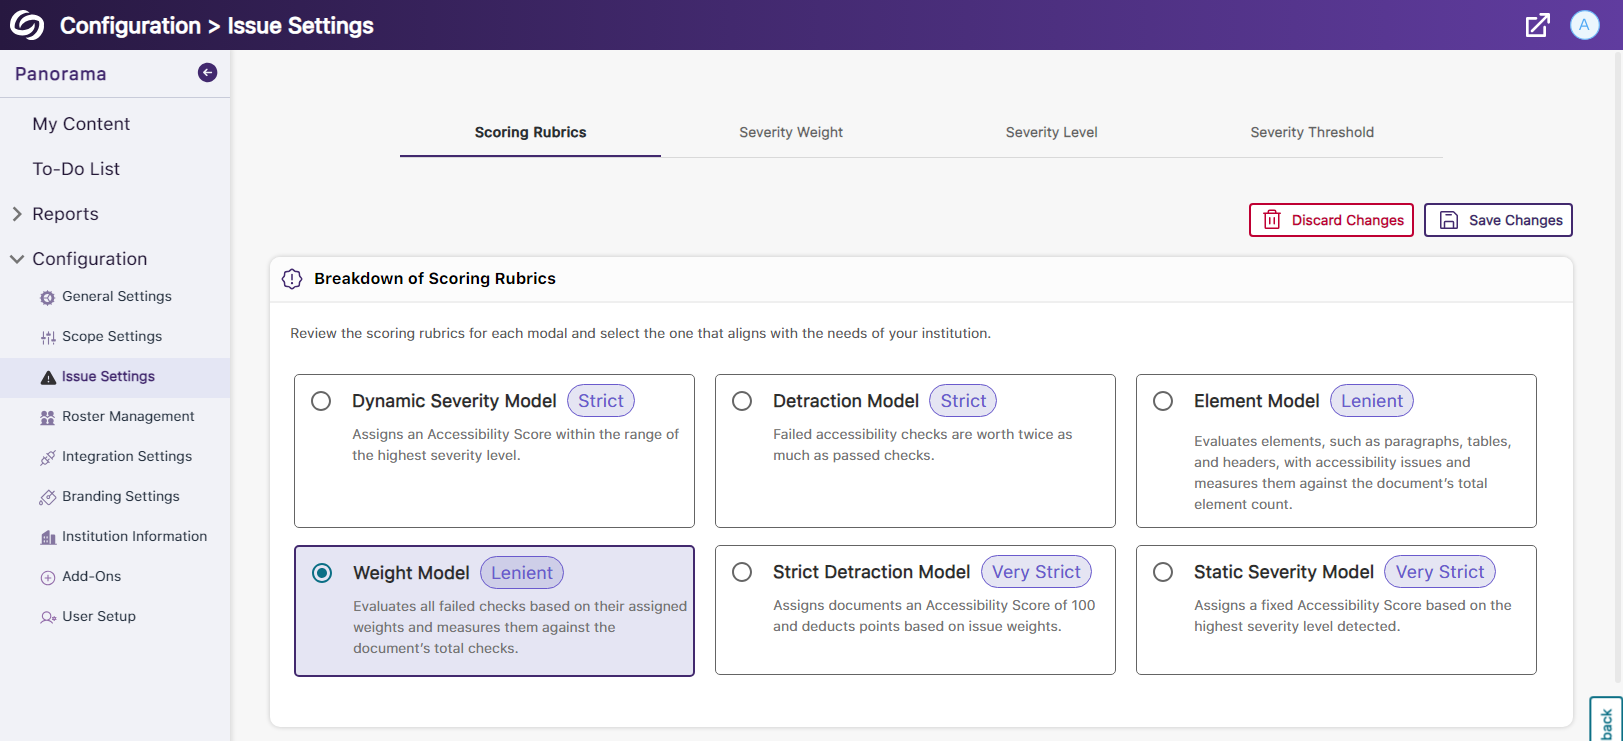Collapse the Panorama sidebar with arrow icon
Screen dimensions: 1623x741
click(x=207, y=72)
